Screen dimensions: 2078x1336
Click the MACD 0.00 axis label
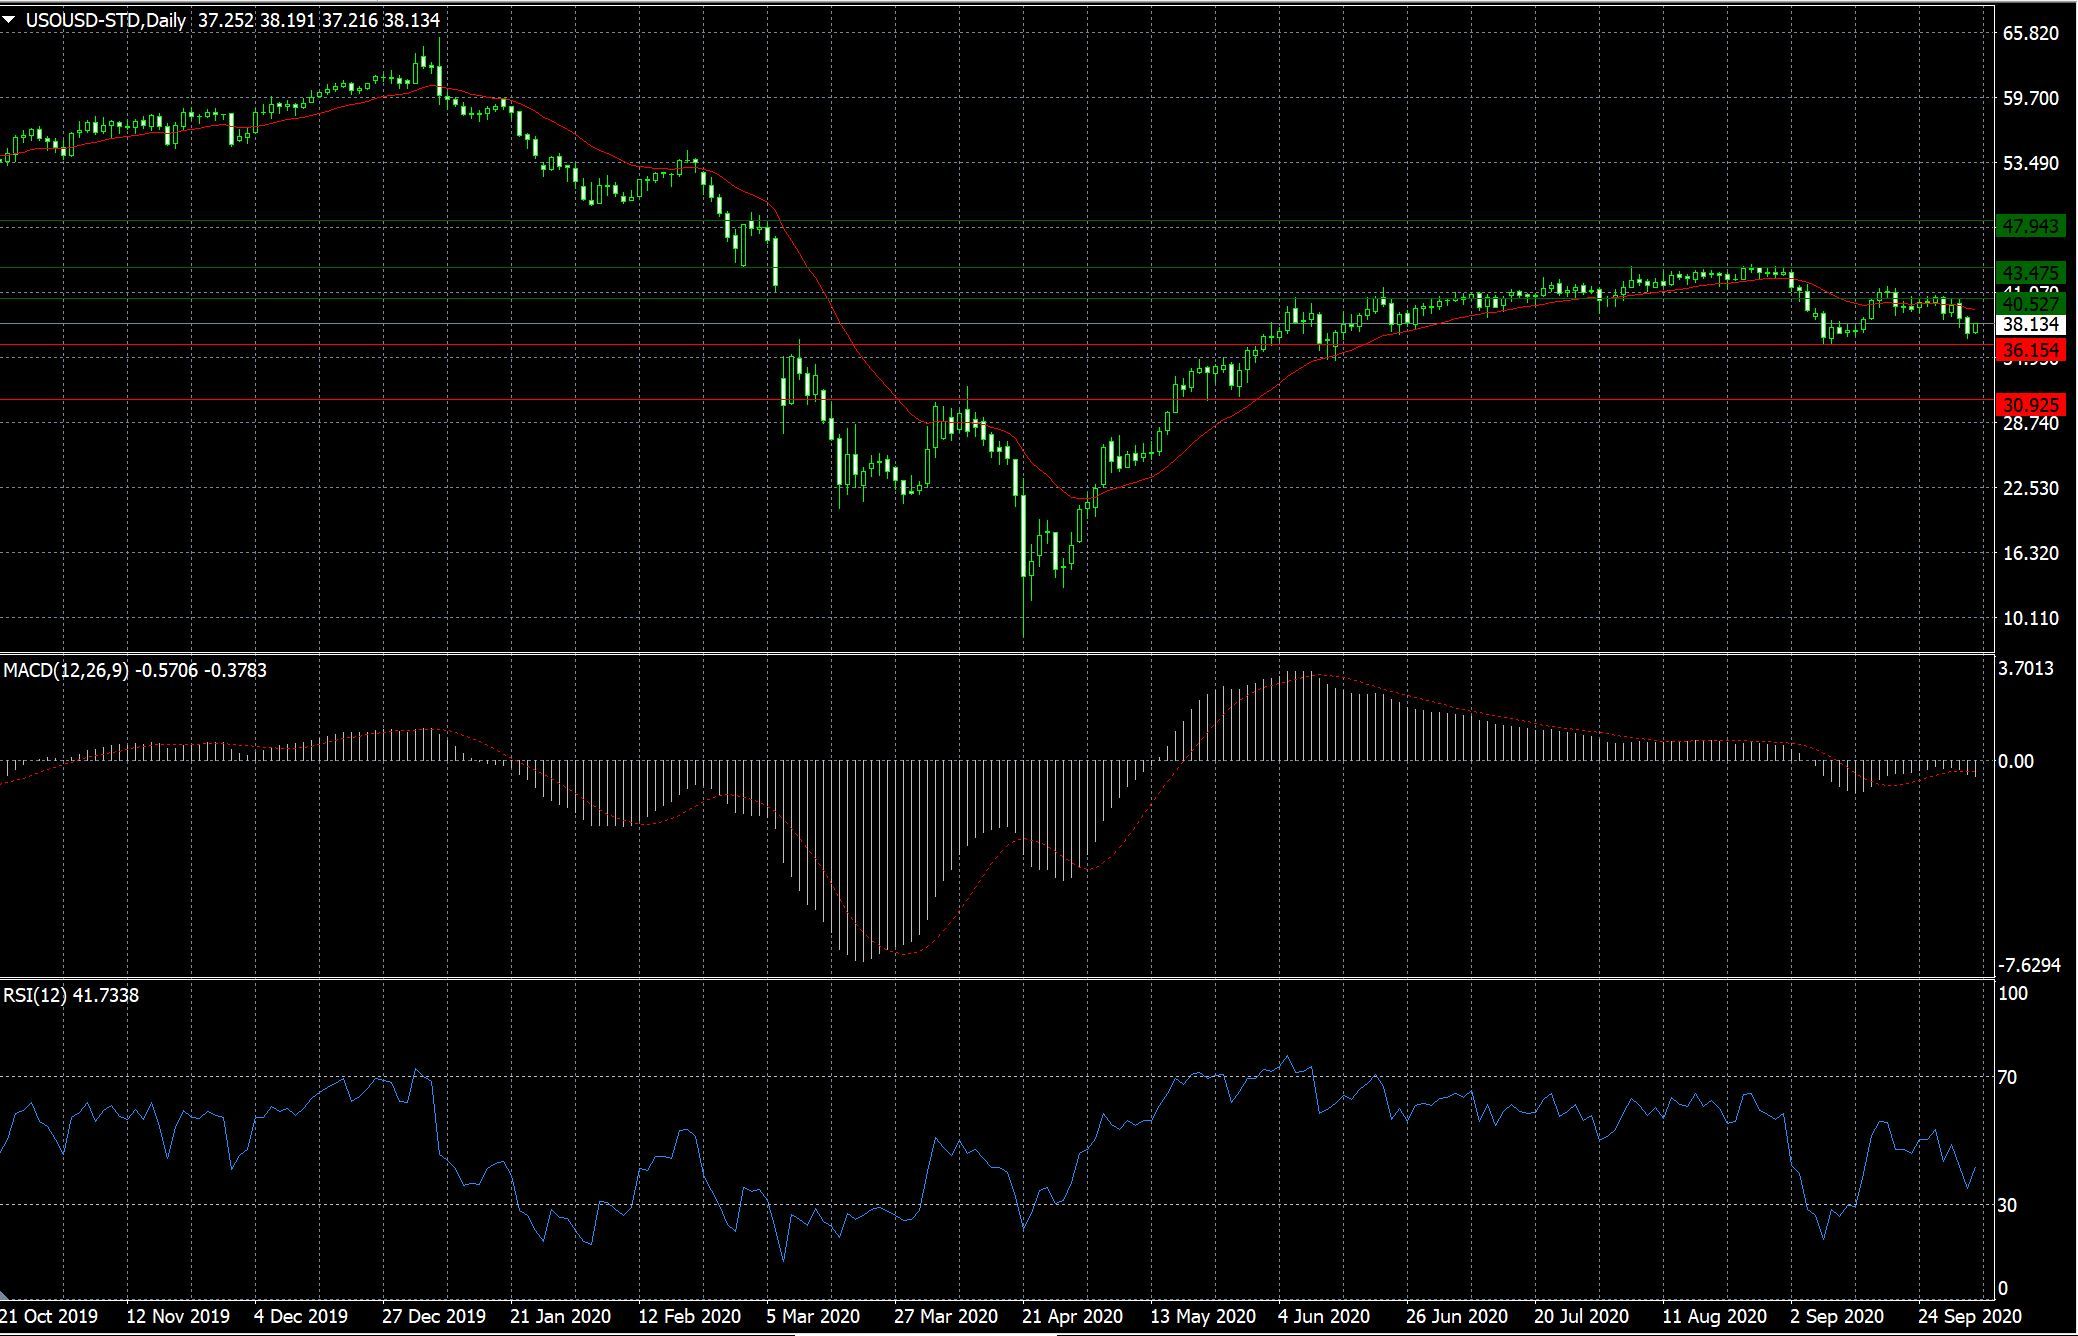pos(2016,762)
